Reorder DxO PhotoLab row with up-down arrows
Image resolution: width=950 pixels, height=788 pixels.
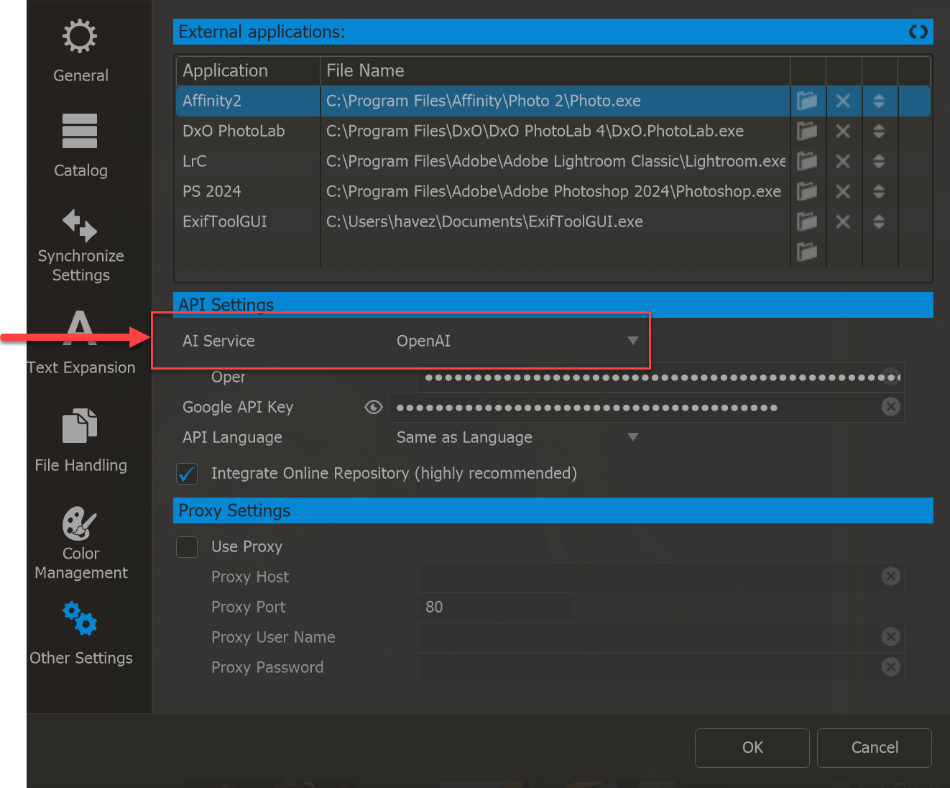click(x=879, y=131)
